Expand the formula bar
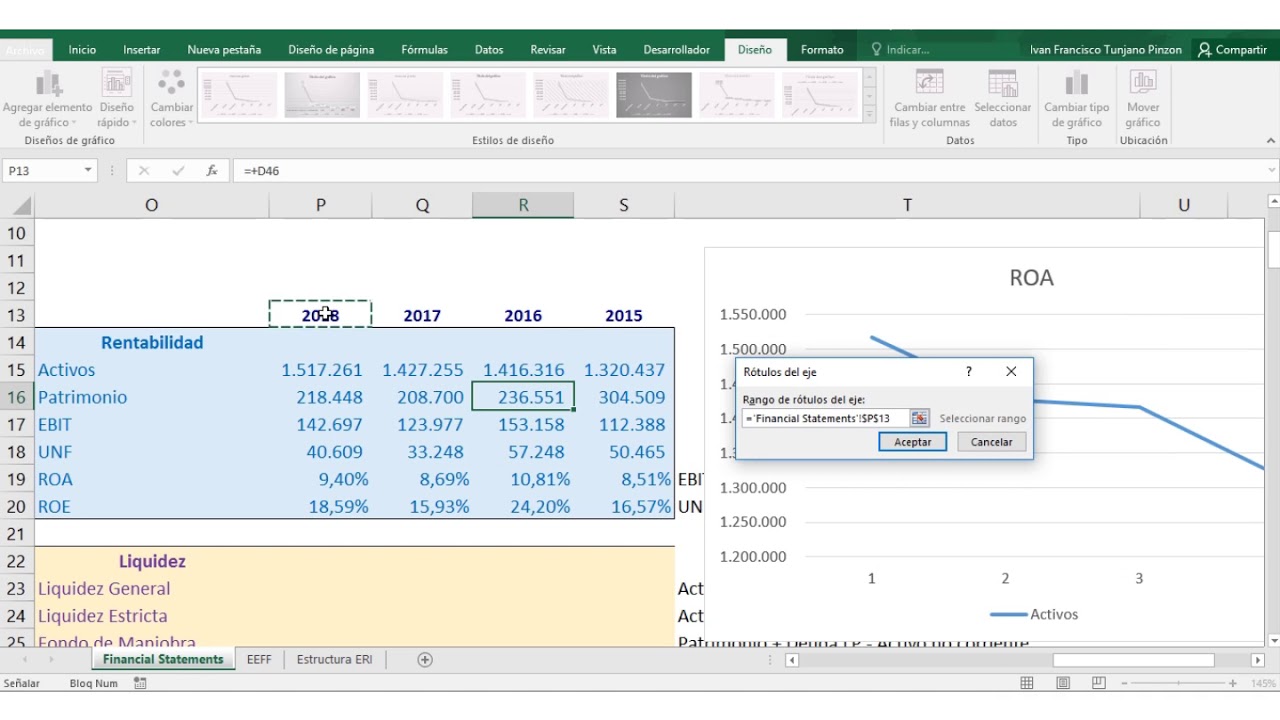1280x720 pixels. 1271,171
